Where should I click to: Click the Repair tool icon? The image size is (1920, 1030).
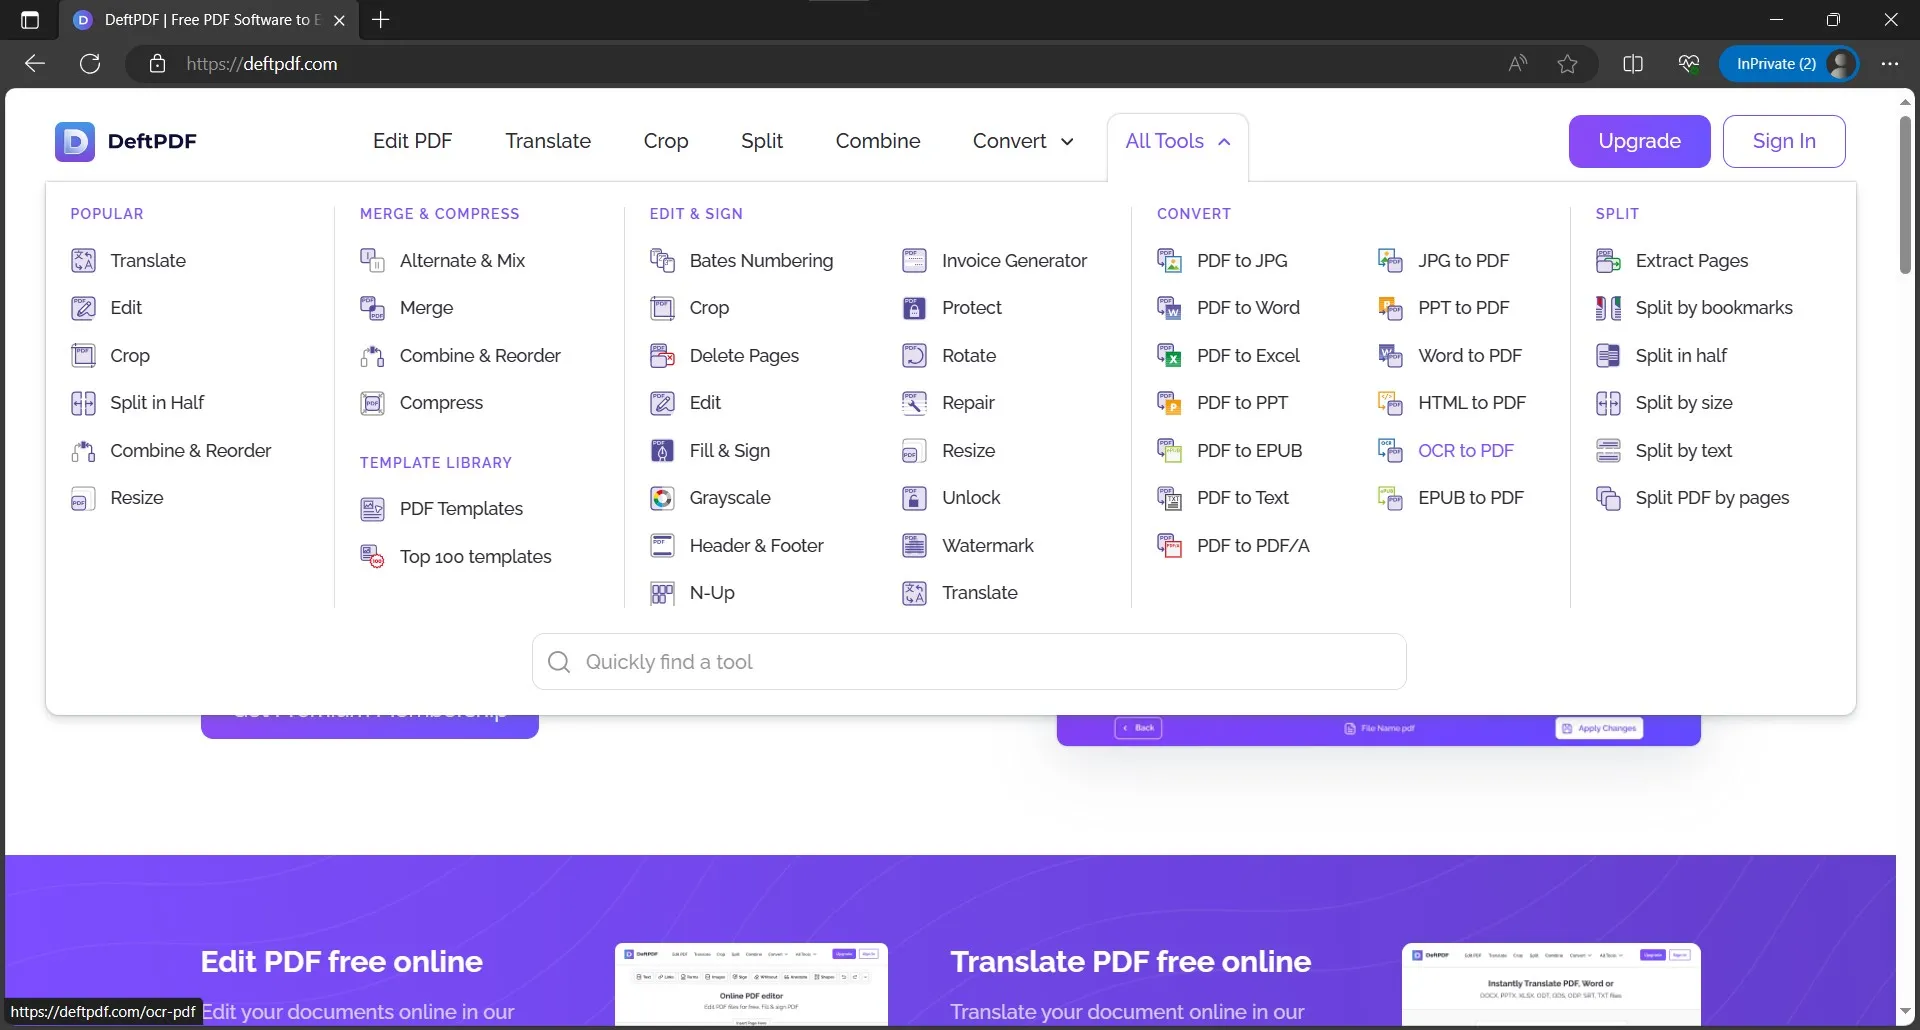pyautogui.click(x=914, y=403)
